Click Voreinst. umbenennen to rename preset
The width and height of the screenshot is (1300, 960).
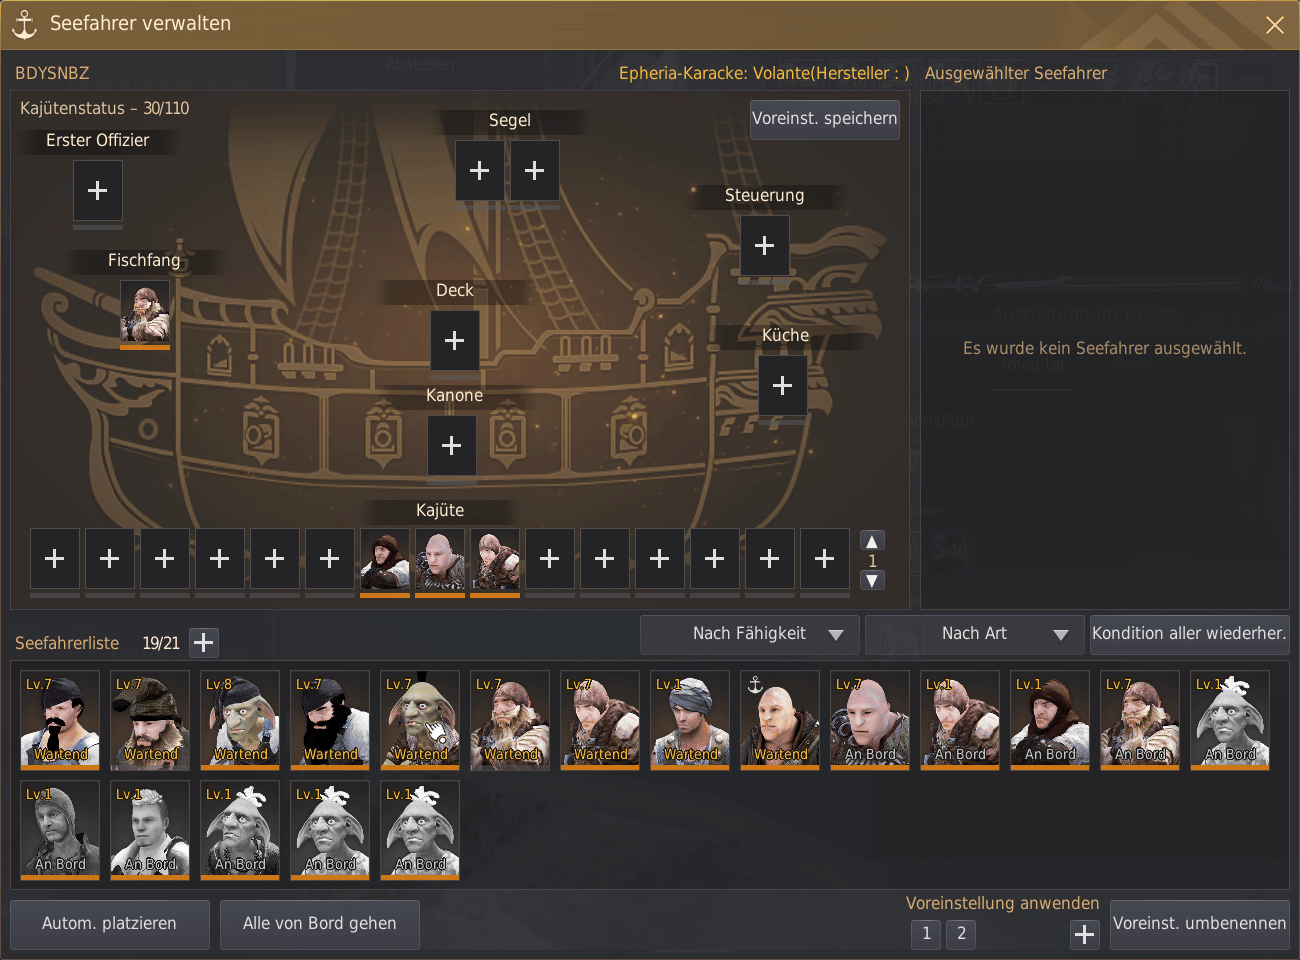tap(1200, 924)
